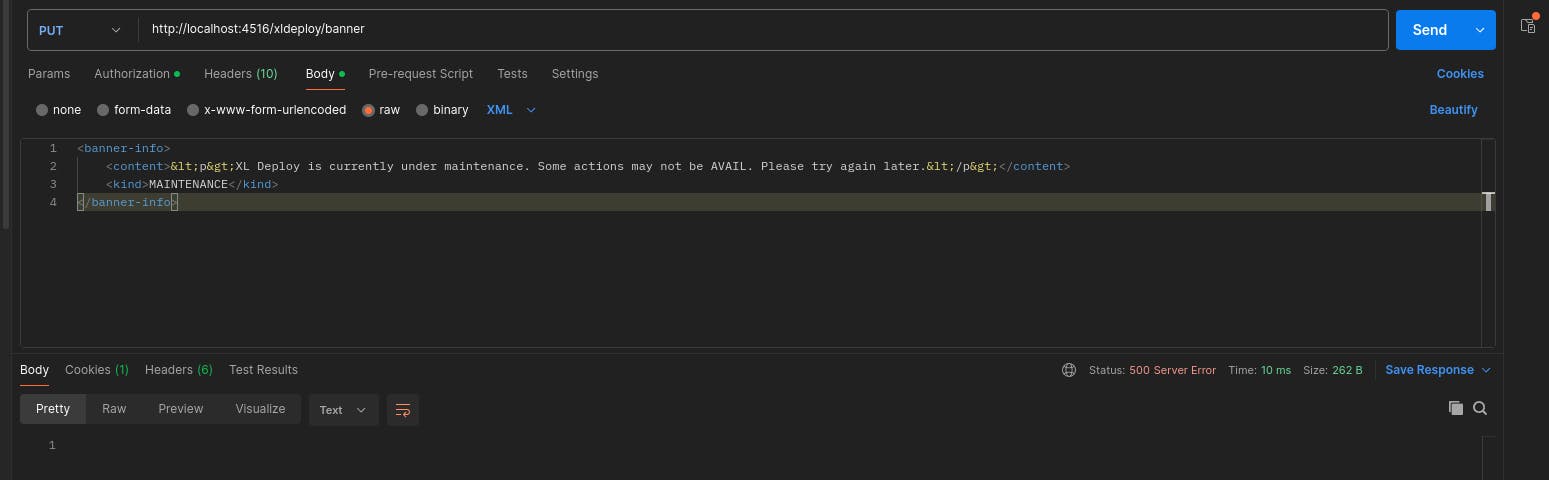Viewport: 1549px width, 480px height.
Task: Open the Text response format dropdown
Action: [343, 410]
